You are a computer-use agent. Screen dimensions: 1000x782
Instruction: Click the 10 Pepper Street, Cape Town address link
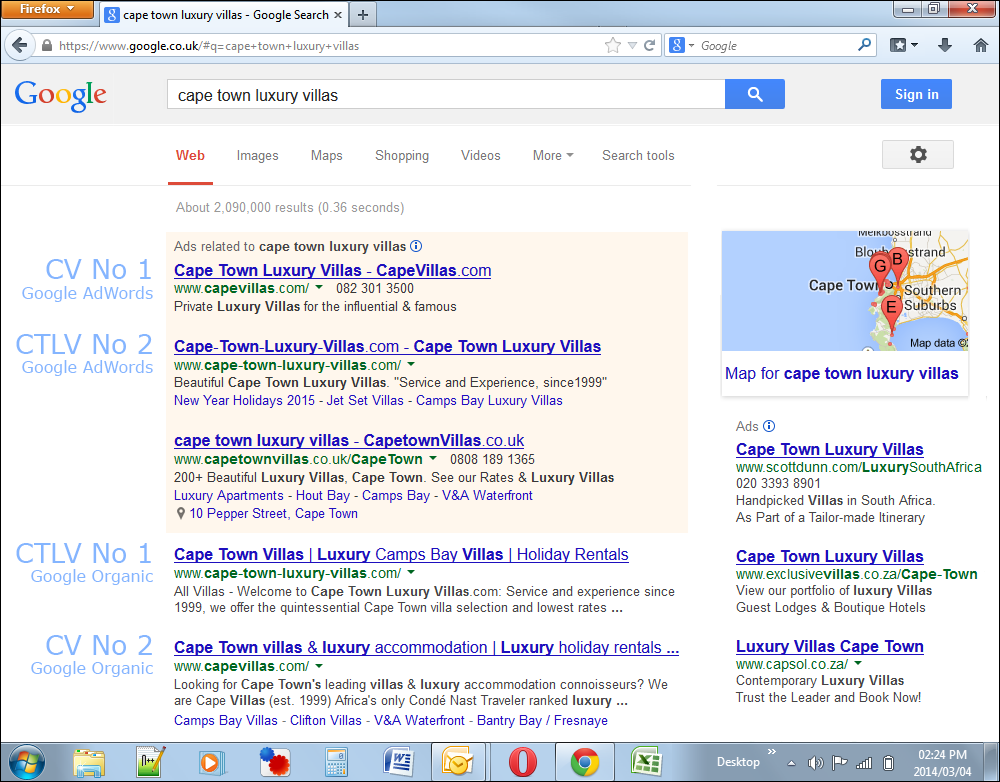273,514
